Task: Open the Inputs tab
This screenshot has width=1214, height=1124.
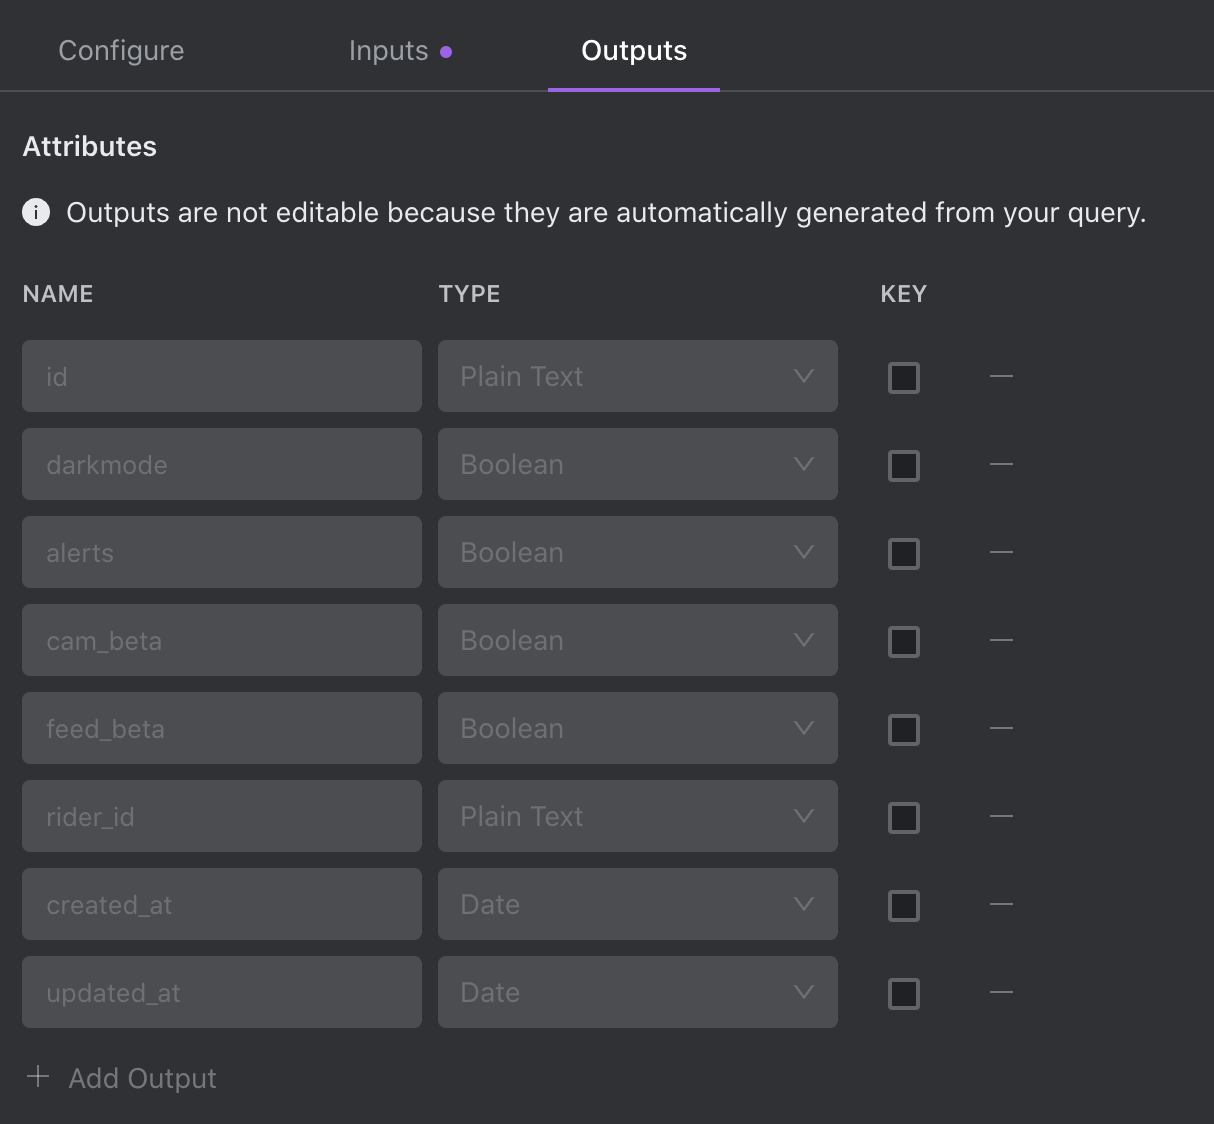Action: coord(389,51)
